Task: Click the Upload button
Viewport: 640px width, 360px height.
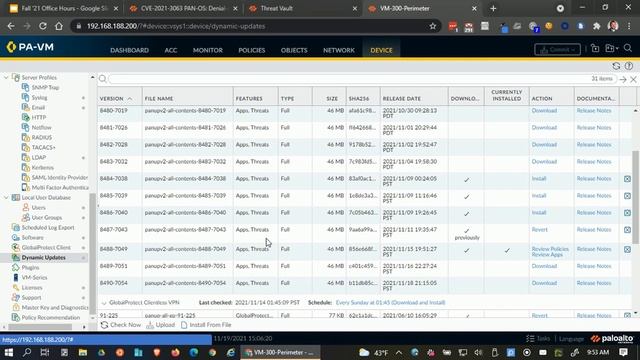Action: click(x=161, y=325)
